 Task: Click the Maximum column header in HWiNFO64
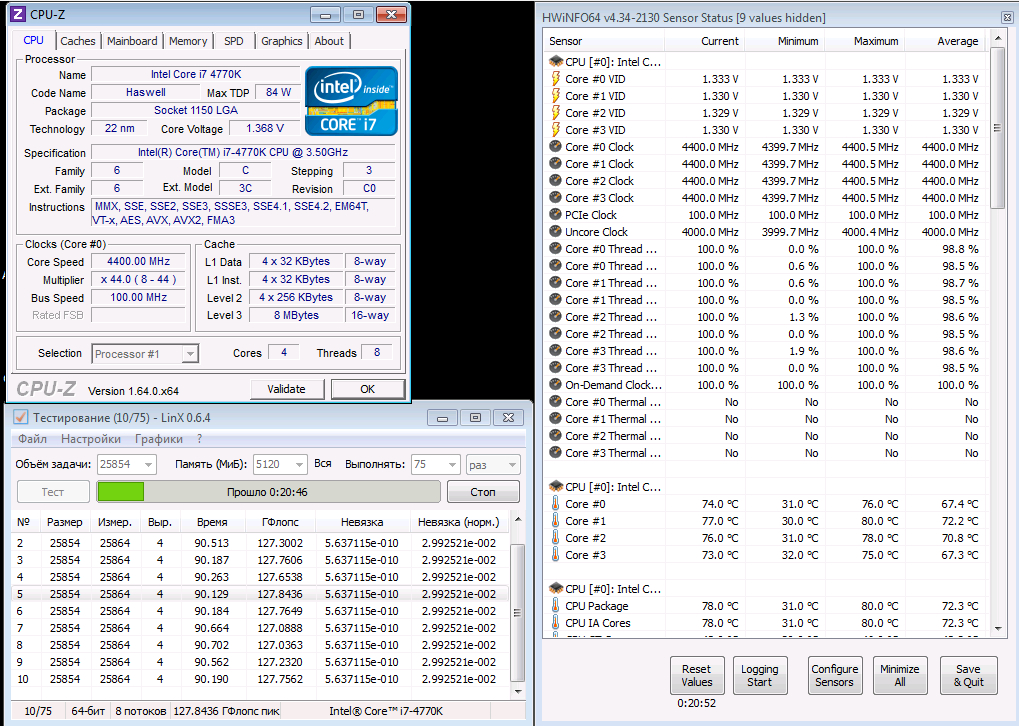pyautogui.click(x=864, y=41)
